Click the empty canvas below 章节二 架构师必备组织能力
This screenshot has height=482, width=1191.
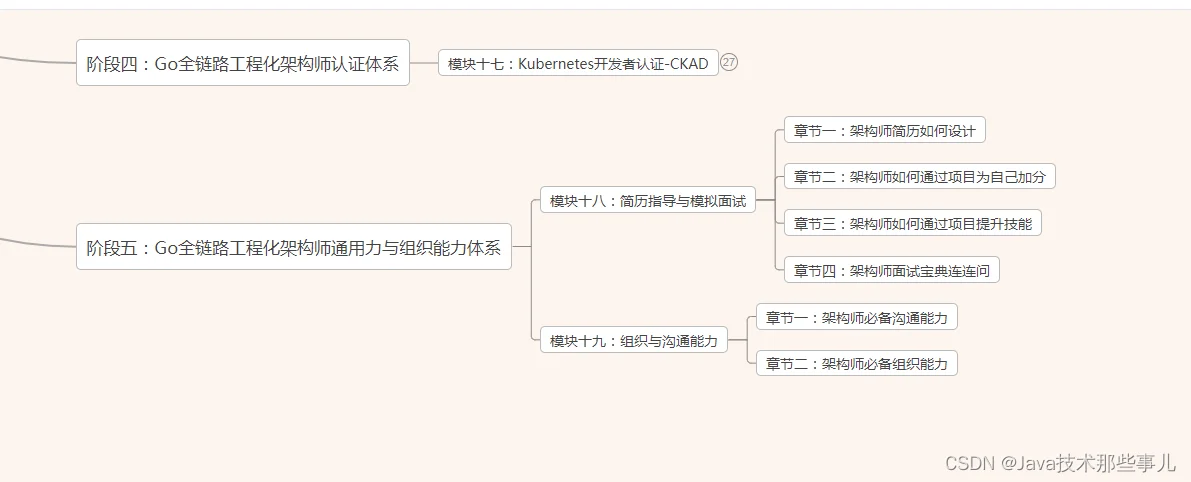(x=857, y=425)
